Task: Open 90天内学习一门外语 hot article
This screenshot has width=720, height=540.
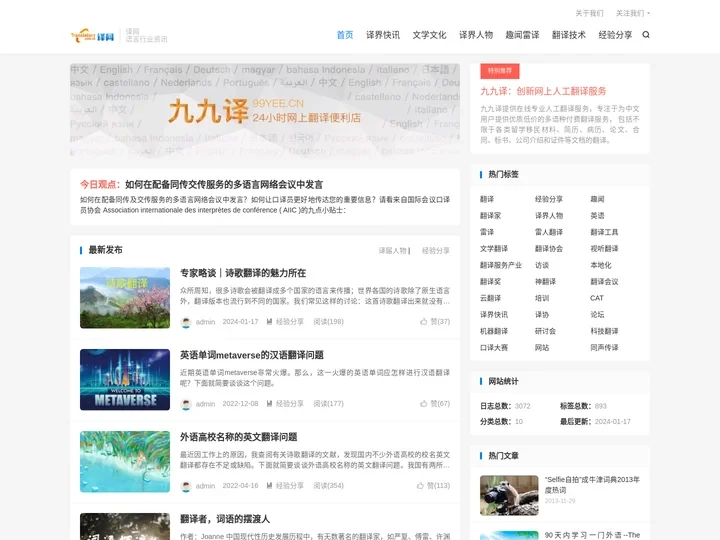Action: (592, 535)
